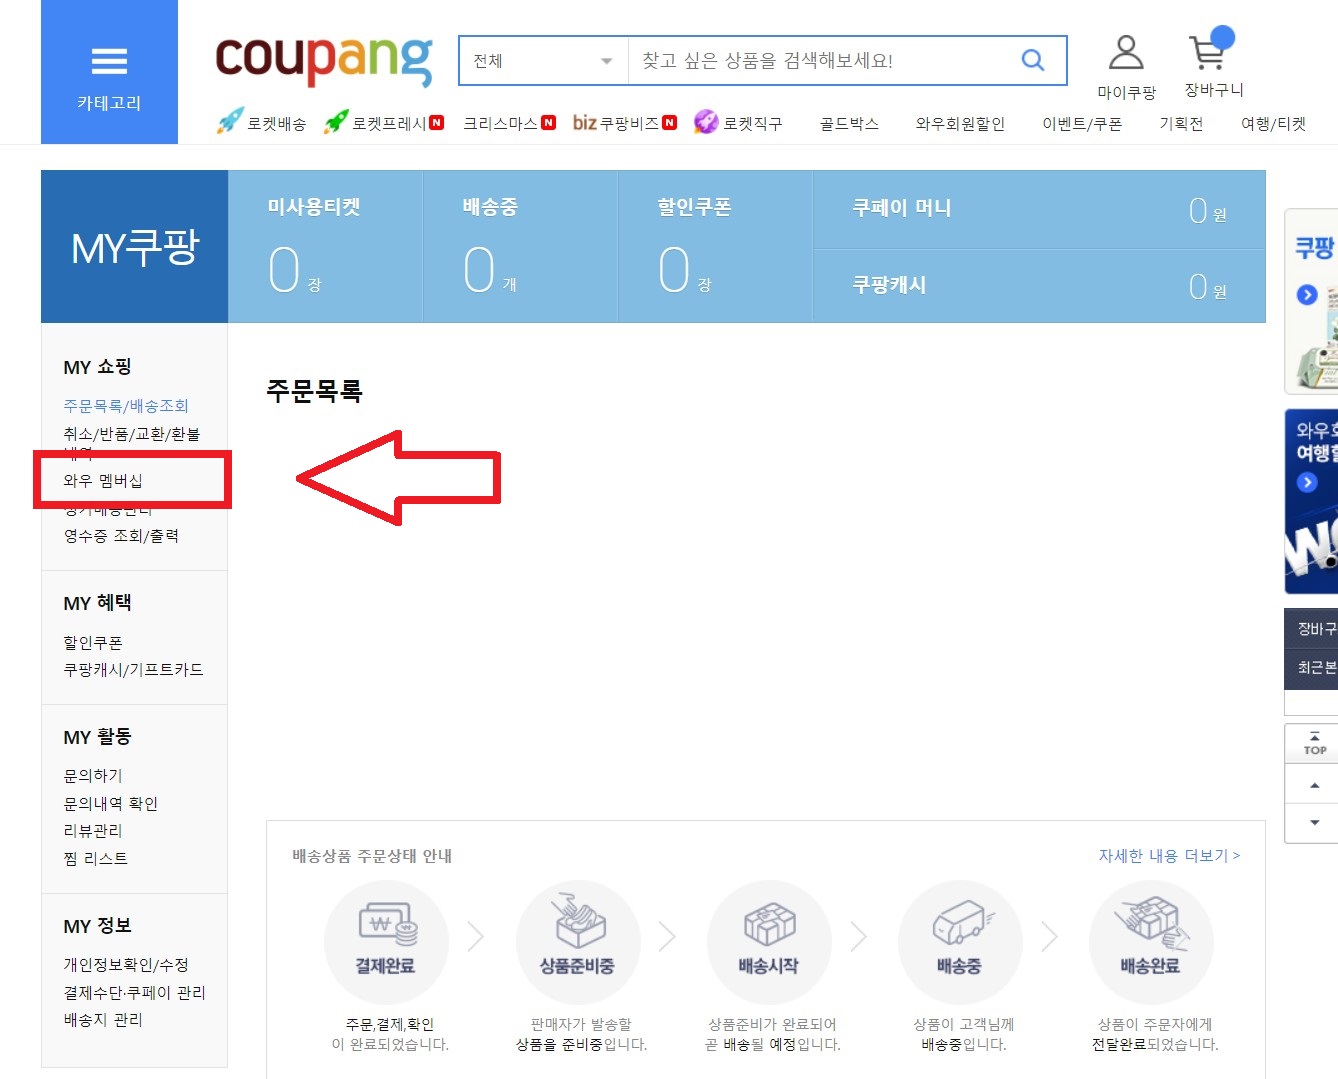Open the 골드박스 menu

click(x=849, y=123)
